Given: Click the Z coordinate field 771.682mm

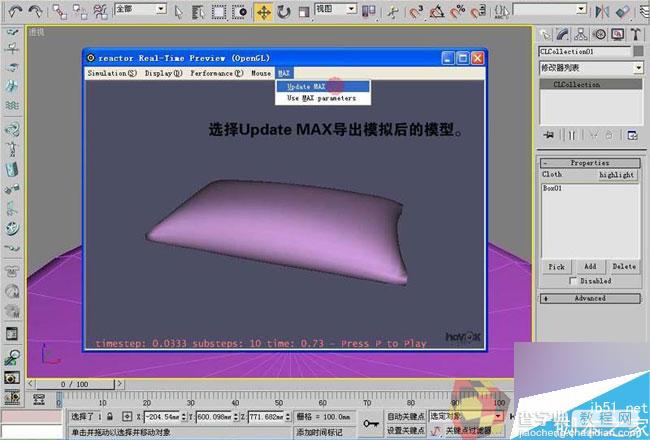Looking at the screenshot, I should (267, 416).
